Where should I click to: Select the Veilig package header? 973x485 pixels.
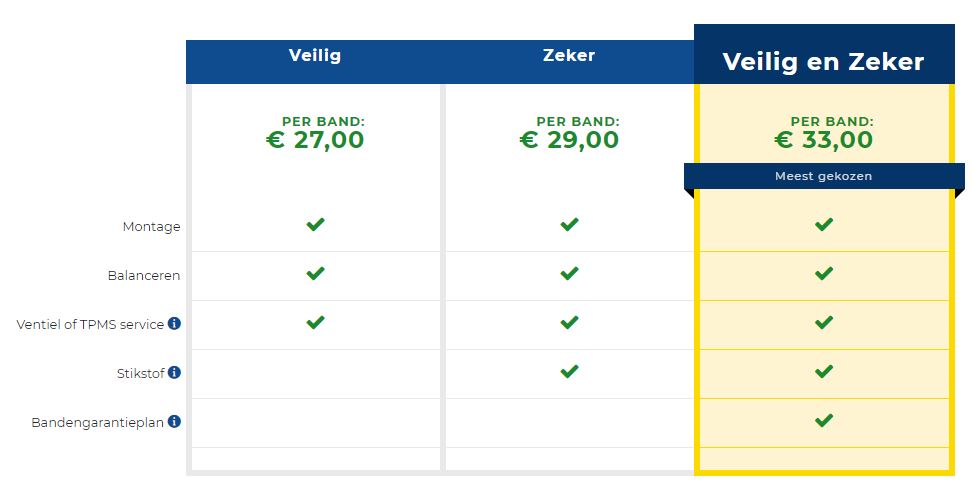pyautogui.click(x=315, y=56)
